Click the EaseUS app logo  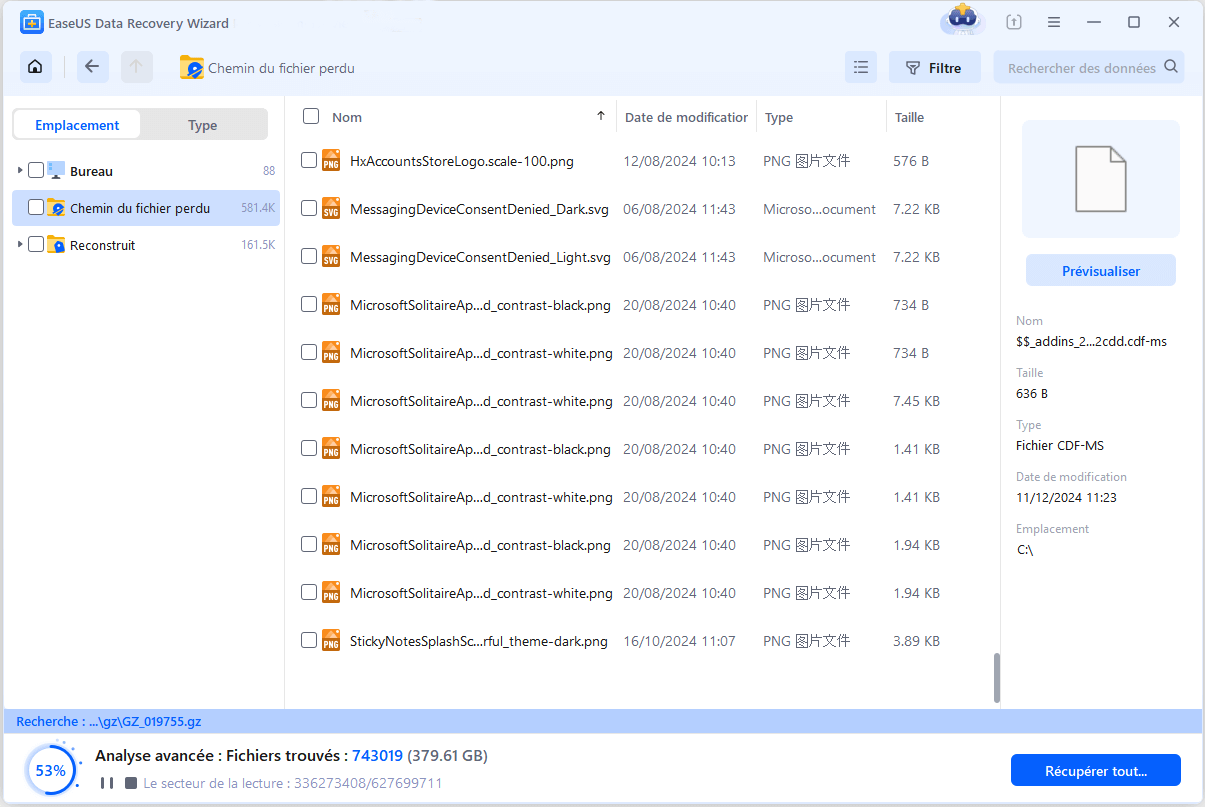point(32,22)
